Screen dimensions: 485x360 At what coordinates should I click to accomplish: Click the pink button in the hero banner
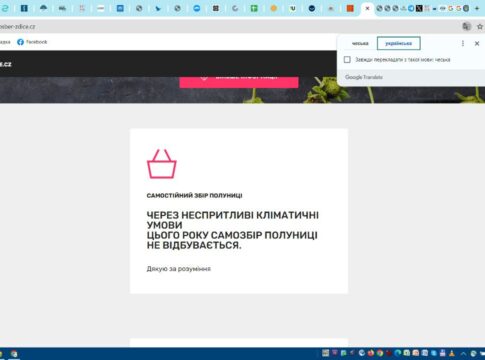239,81
